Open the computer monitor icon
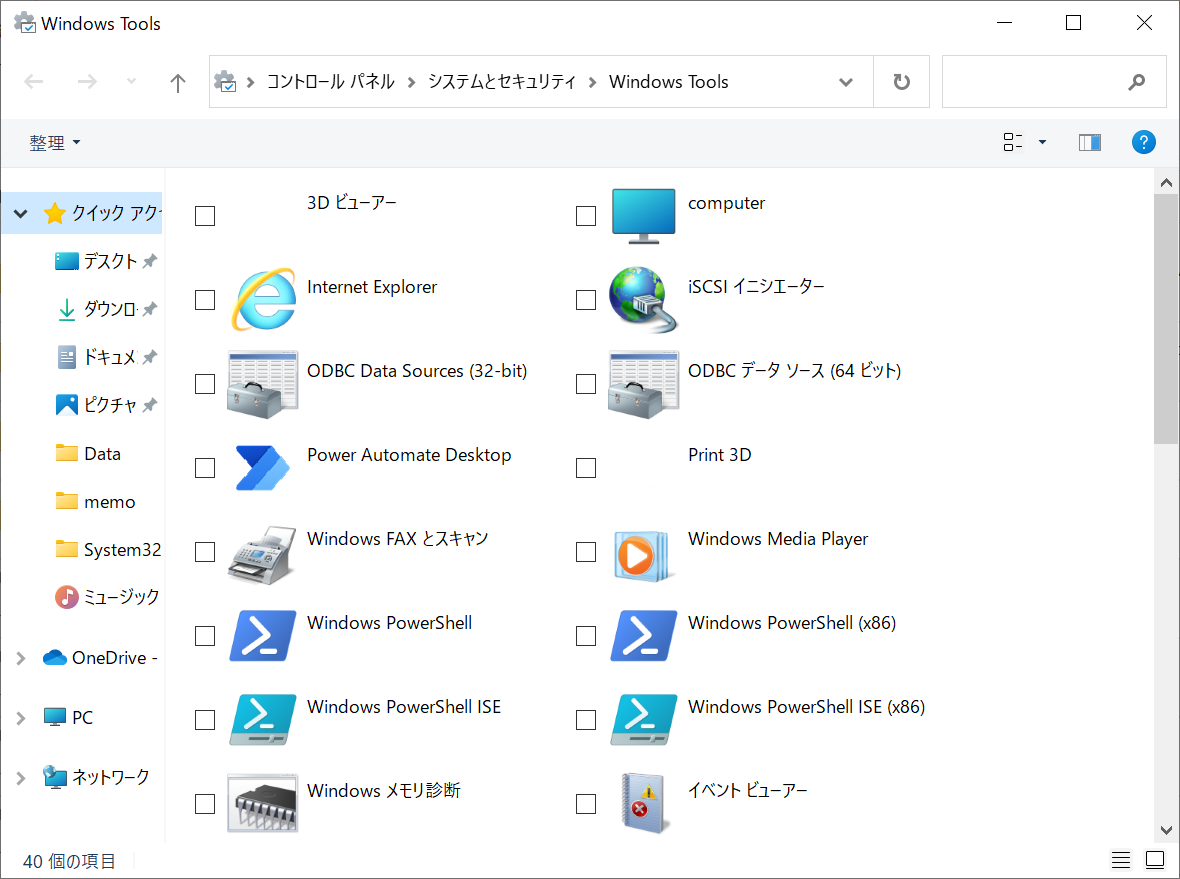The image size is (1180, 879). coord(643,216)
